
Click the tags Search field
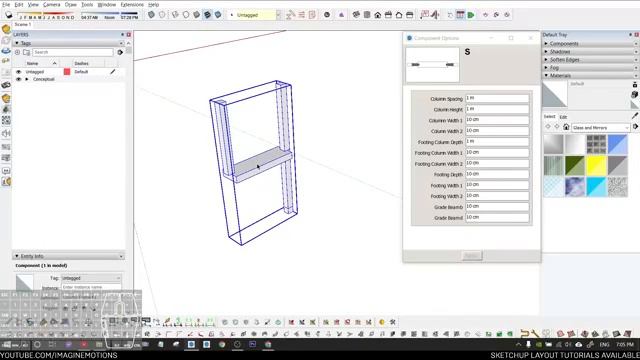[x=73, y=52]
